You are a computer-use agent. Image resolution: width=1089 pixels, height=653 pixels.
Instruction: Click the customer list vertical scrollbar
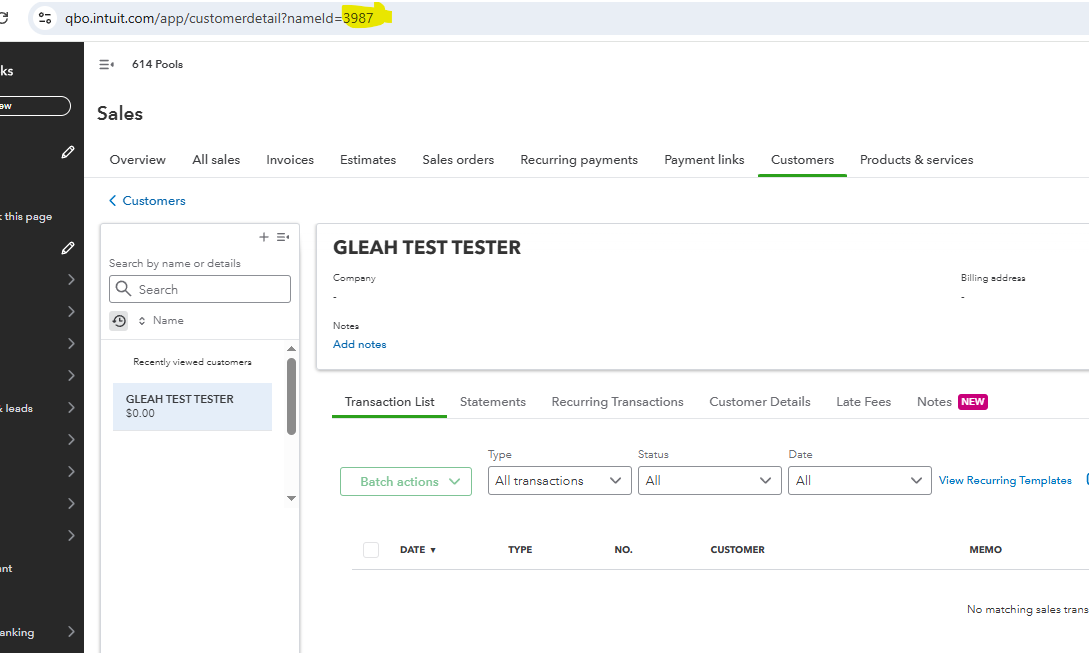pyautogui.click(x=291, y=397)
